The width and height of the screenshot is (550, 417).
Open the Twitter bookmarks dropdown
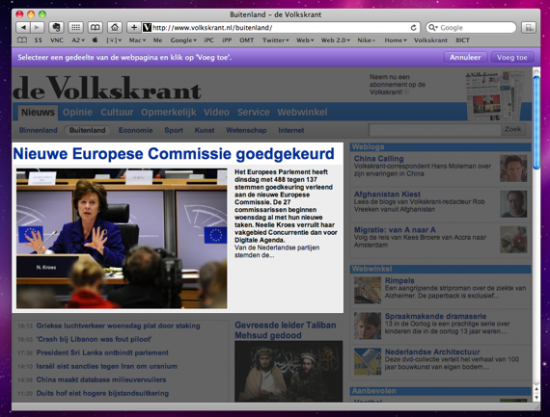pos(276,40)
